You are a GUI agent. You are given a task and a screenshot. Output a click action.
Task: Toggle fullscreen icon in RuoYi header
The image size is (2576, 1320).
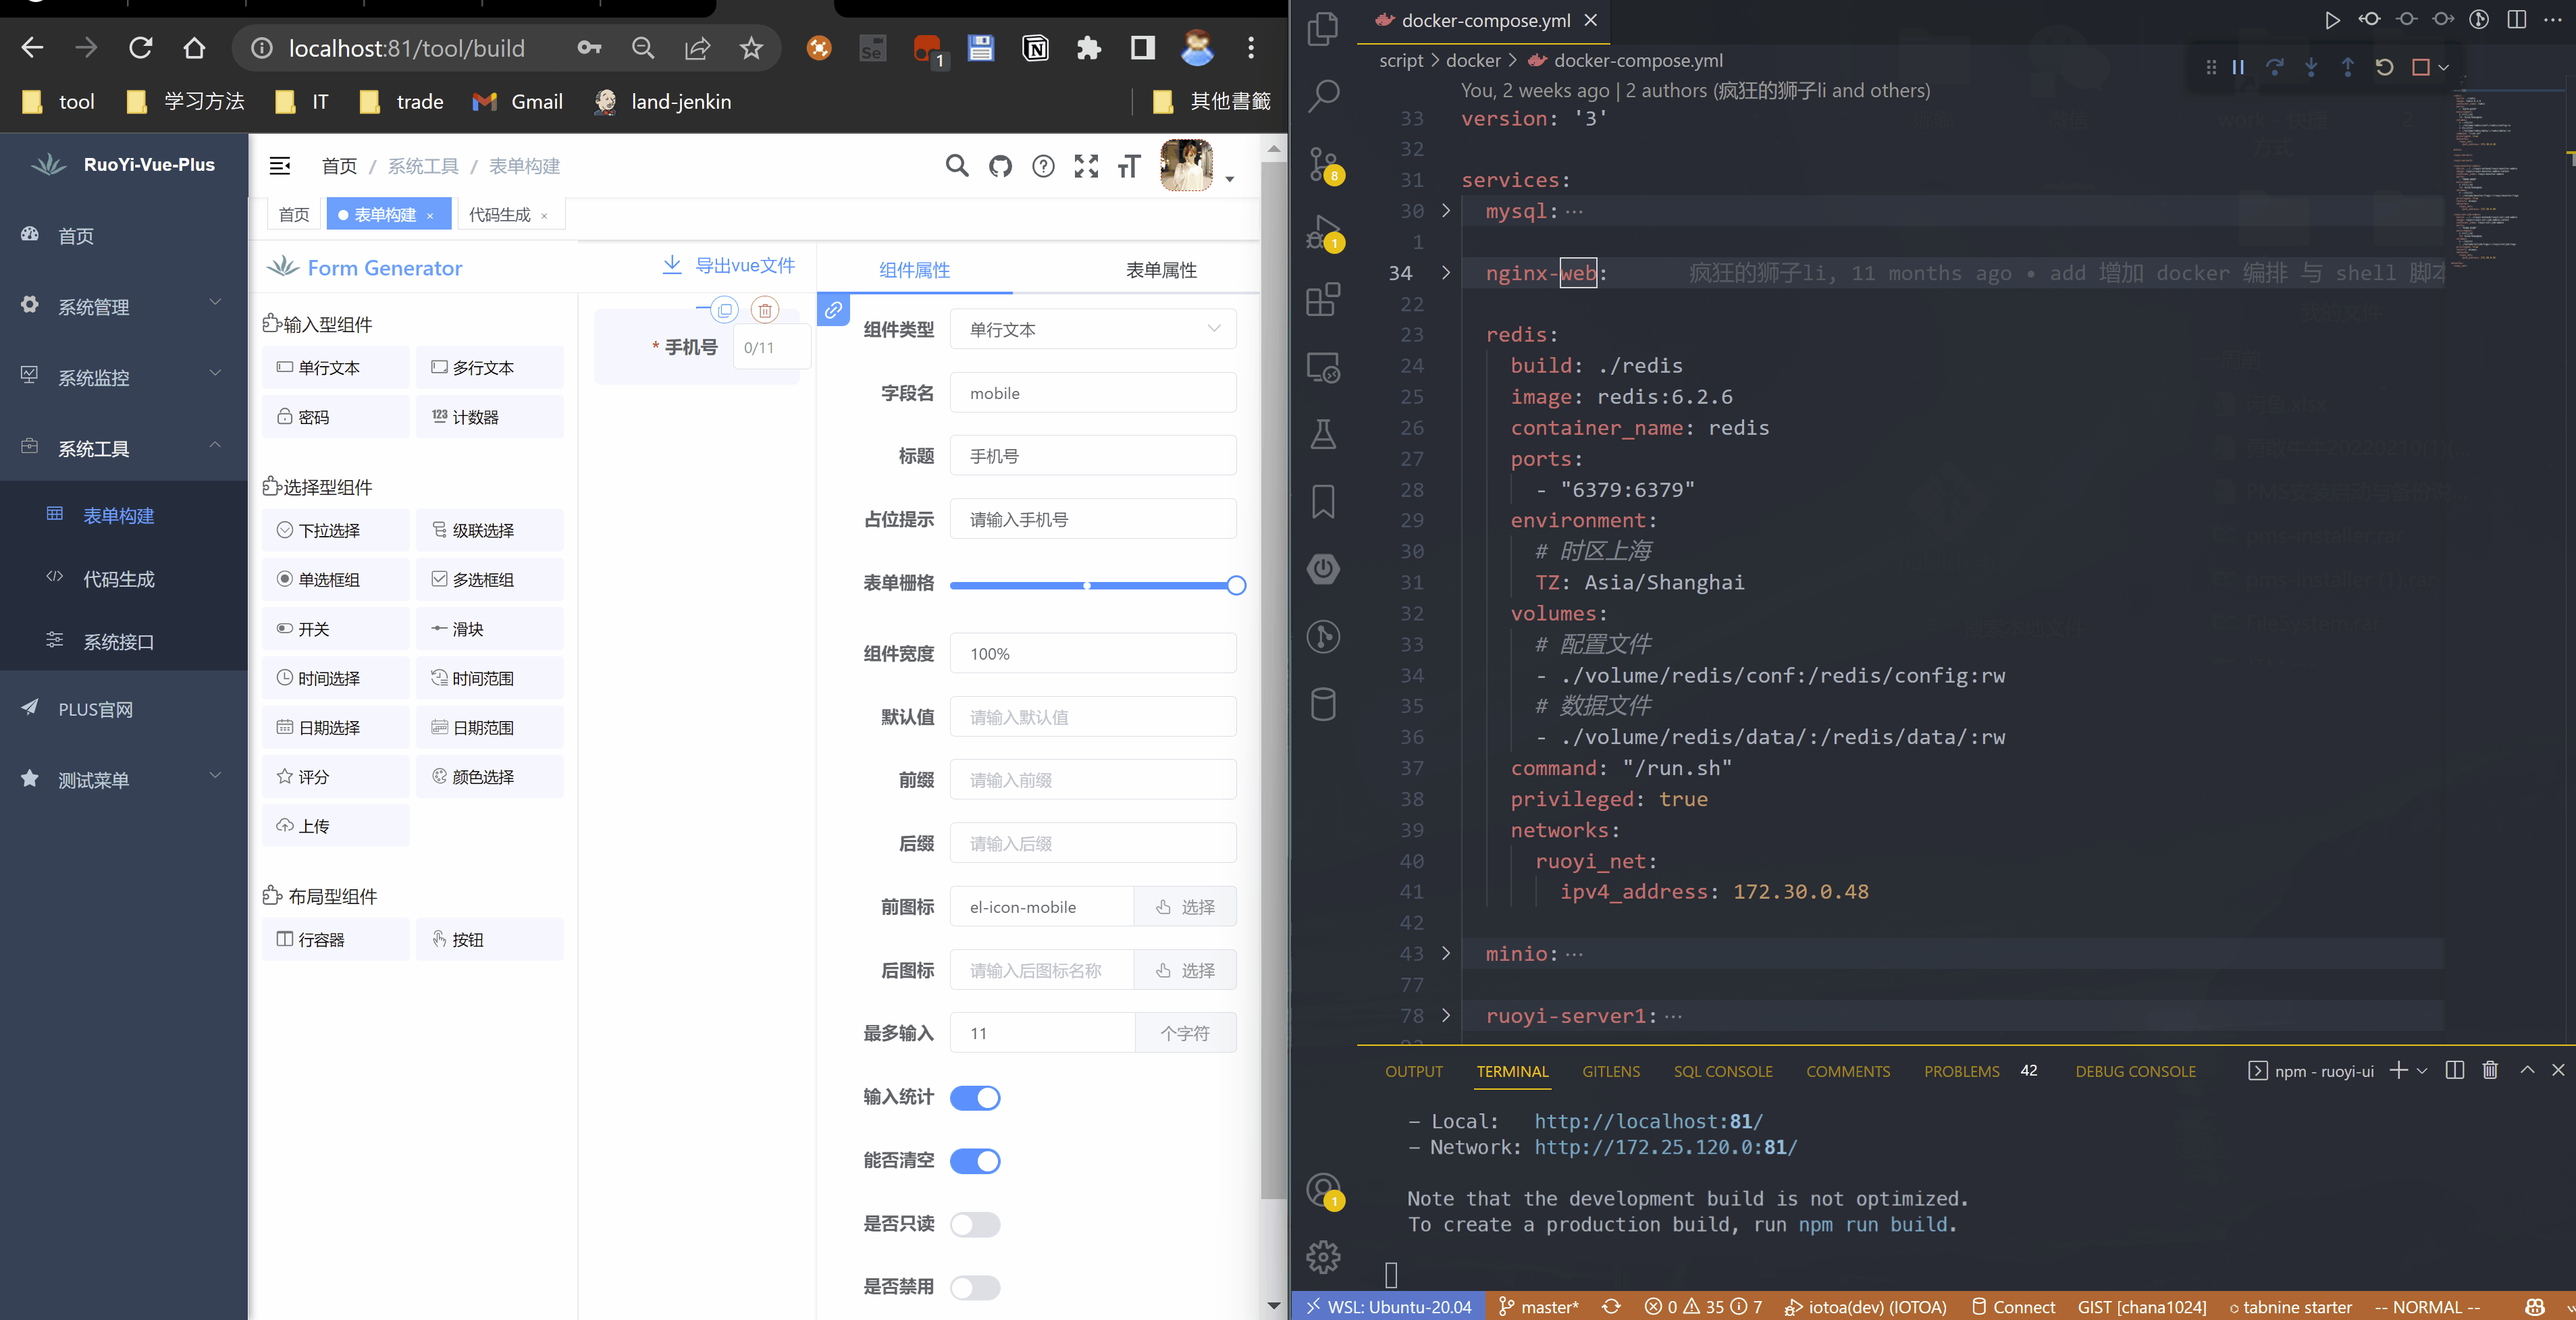[x=1086, y=166]
